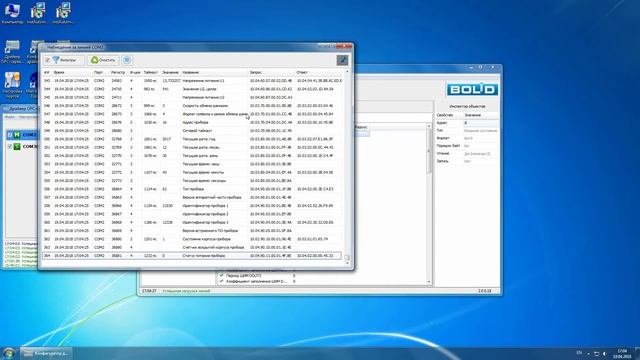
Task: Open the Windows Start menu
Action: (8, 353)
